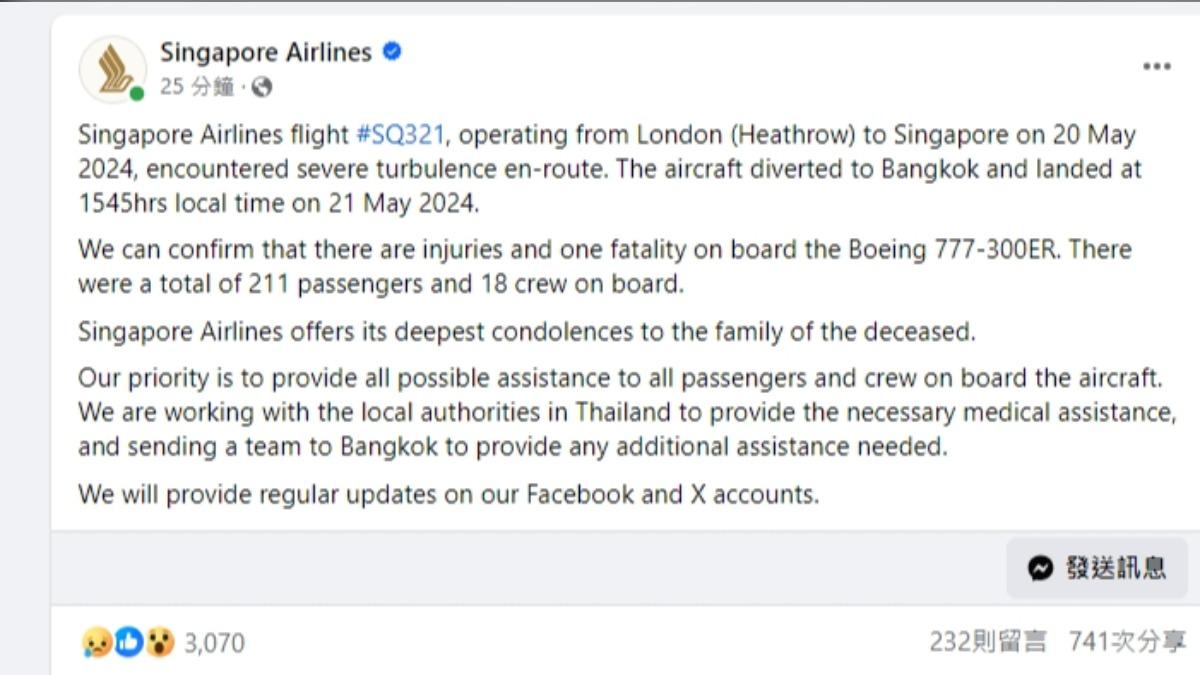Open the Singapore Airlines page name link
Screen dimensions: 1200x675
266,52
